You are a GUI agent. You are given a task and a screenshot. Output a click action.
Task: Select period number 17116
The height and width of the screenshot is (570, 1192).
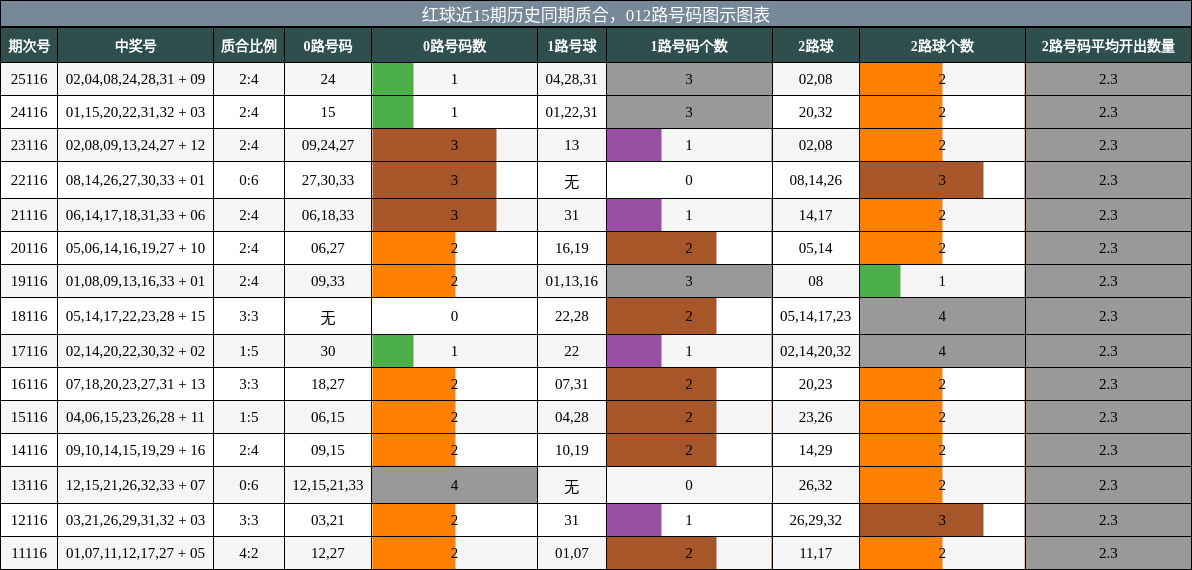coord(29,351)
